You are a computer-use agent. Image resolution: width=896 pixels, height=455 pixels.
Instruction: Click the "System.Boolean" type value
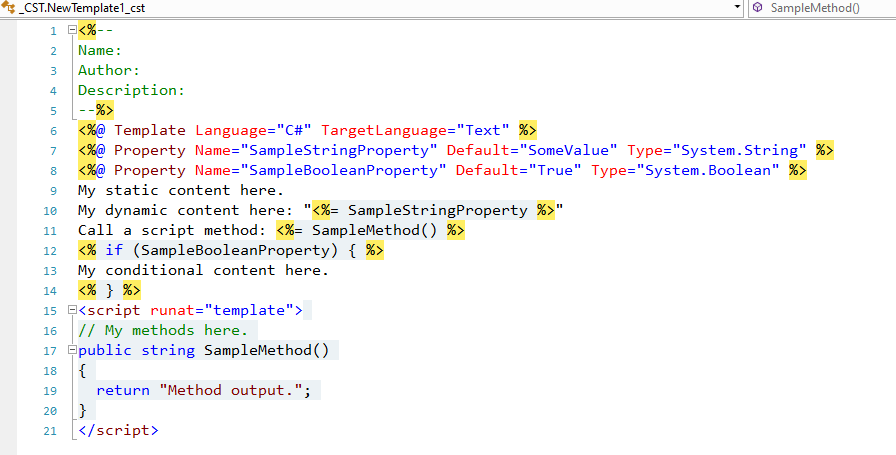(708, 170)
